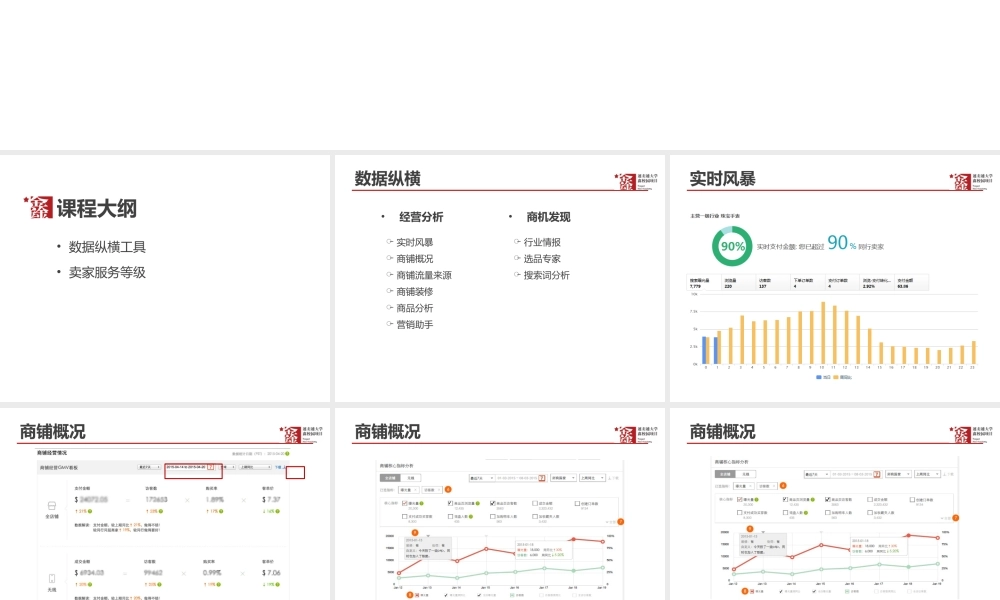Click the mobile phone icon beside 无线 metrics
Viewport: 1000px width, 600px height.
tap(51, 577)
